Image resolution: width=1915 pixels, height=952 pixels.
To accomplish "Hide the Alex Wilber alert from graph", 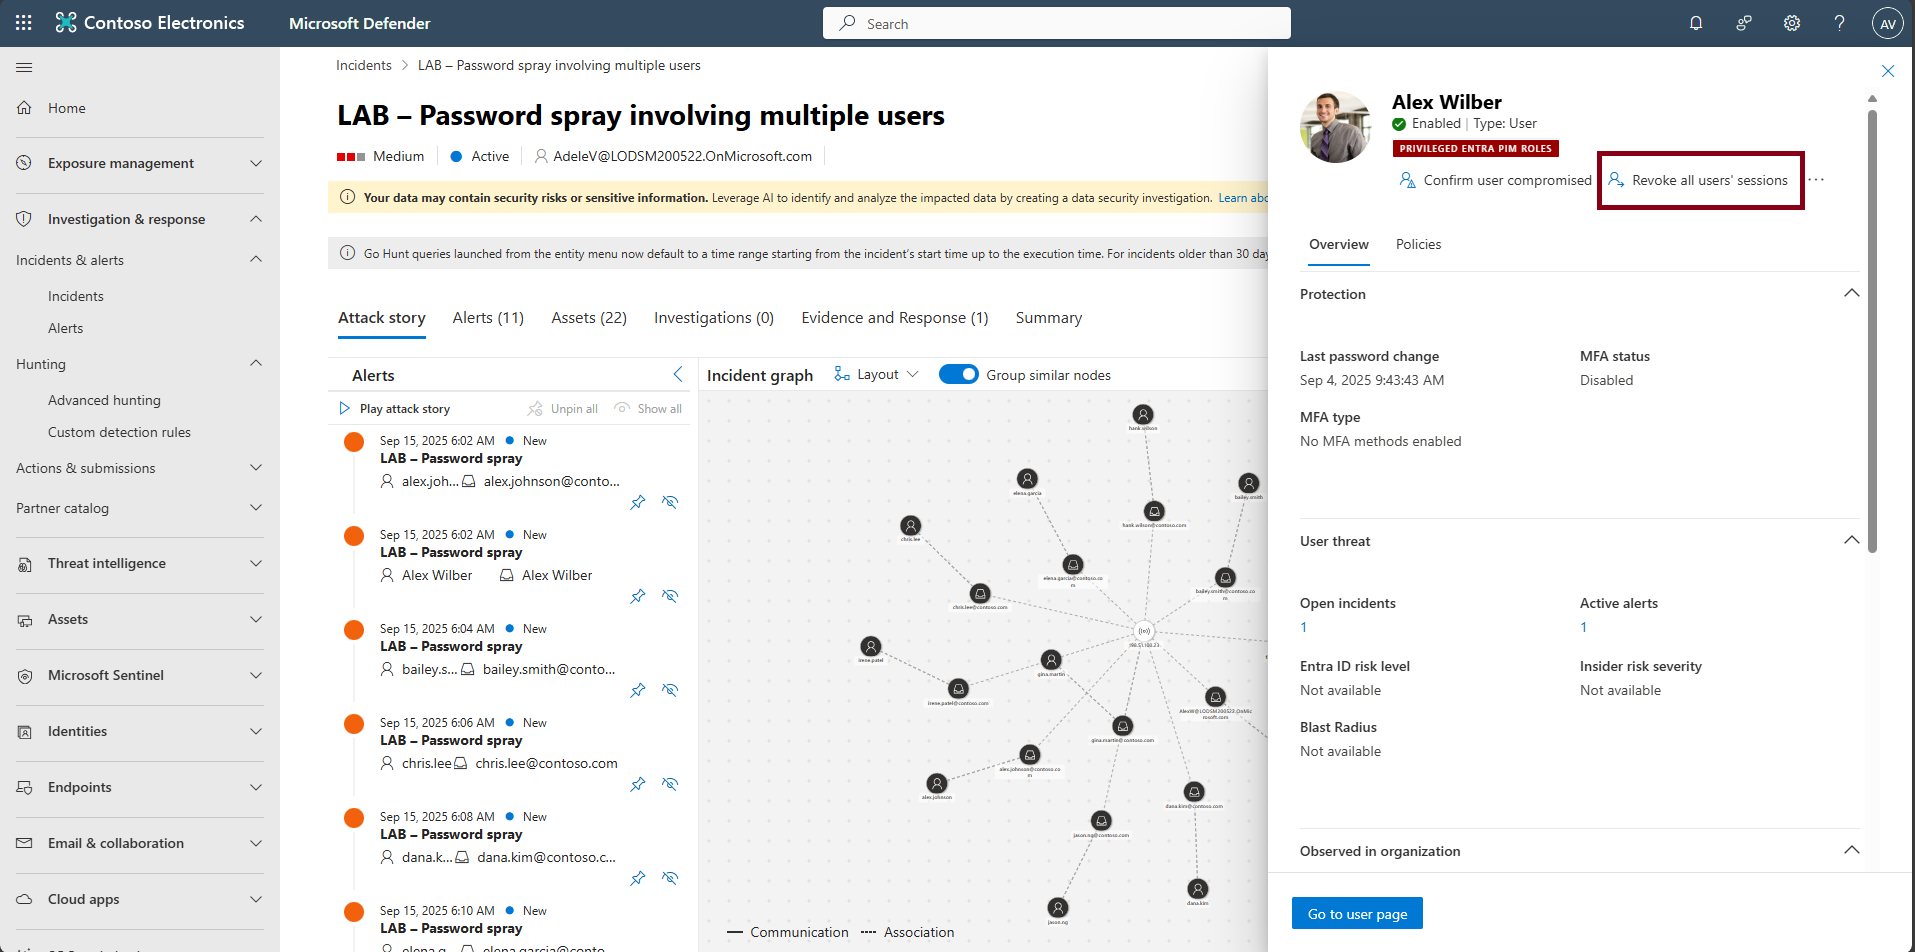I will point(670,596).
